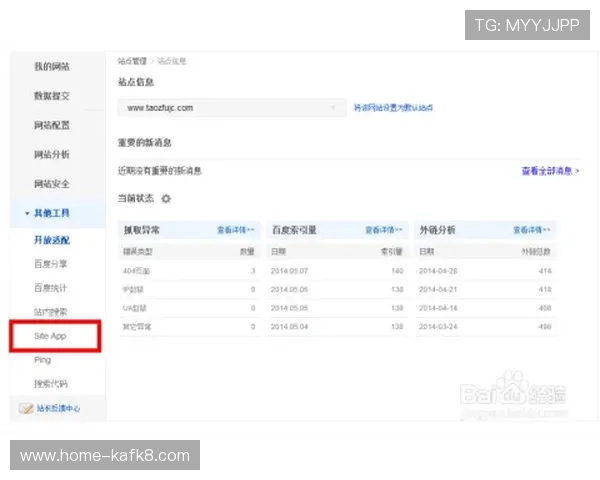The width and height of the screenshot is (600, 480).
Task: View details link for 百度索引量
Action: pos(384,230)
